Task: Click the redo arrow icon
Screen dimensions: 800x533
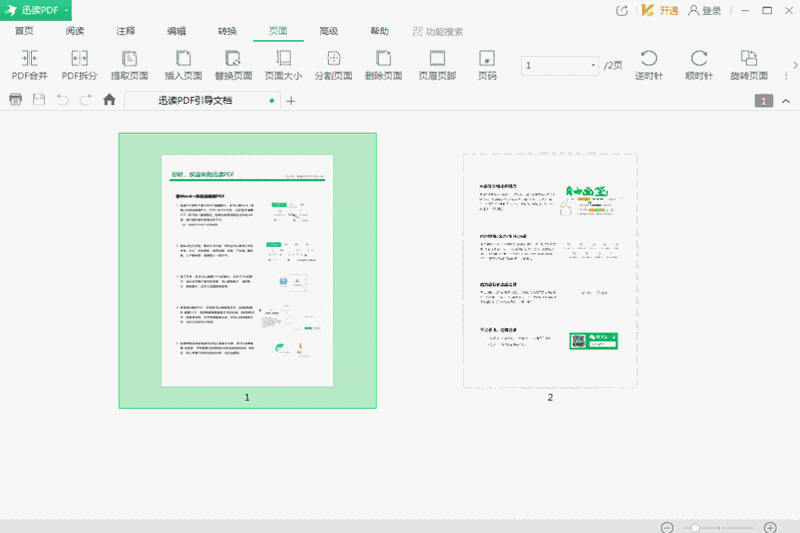Action: tap(85, 99)
